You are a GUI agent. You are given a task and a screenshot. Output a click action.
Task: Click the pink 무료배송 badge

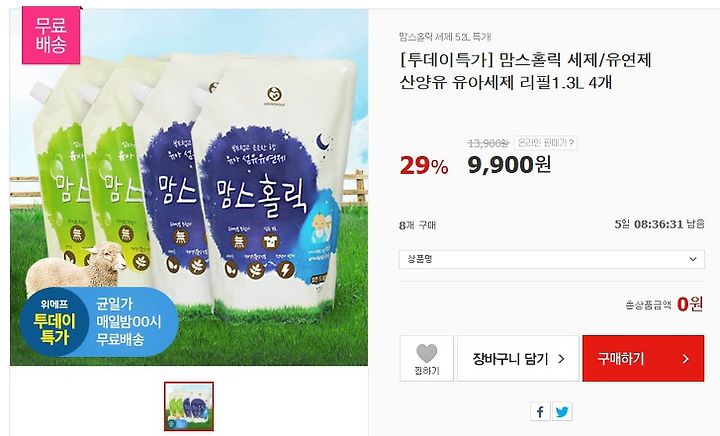[51, 35]
